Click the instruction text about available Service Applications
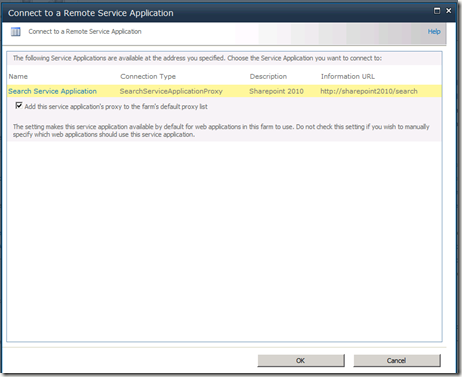This screenshot has width=462, height=377. point(197,58)
